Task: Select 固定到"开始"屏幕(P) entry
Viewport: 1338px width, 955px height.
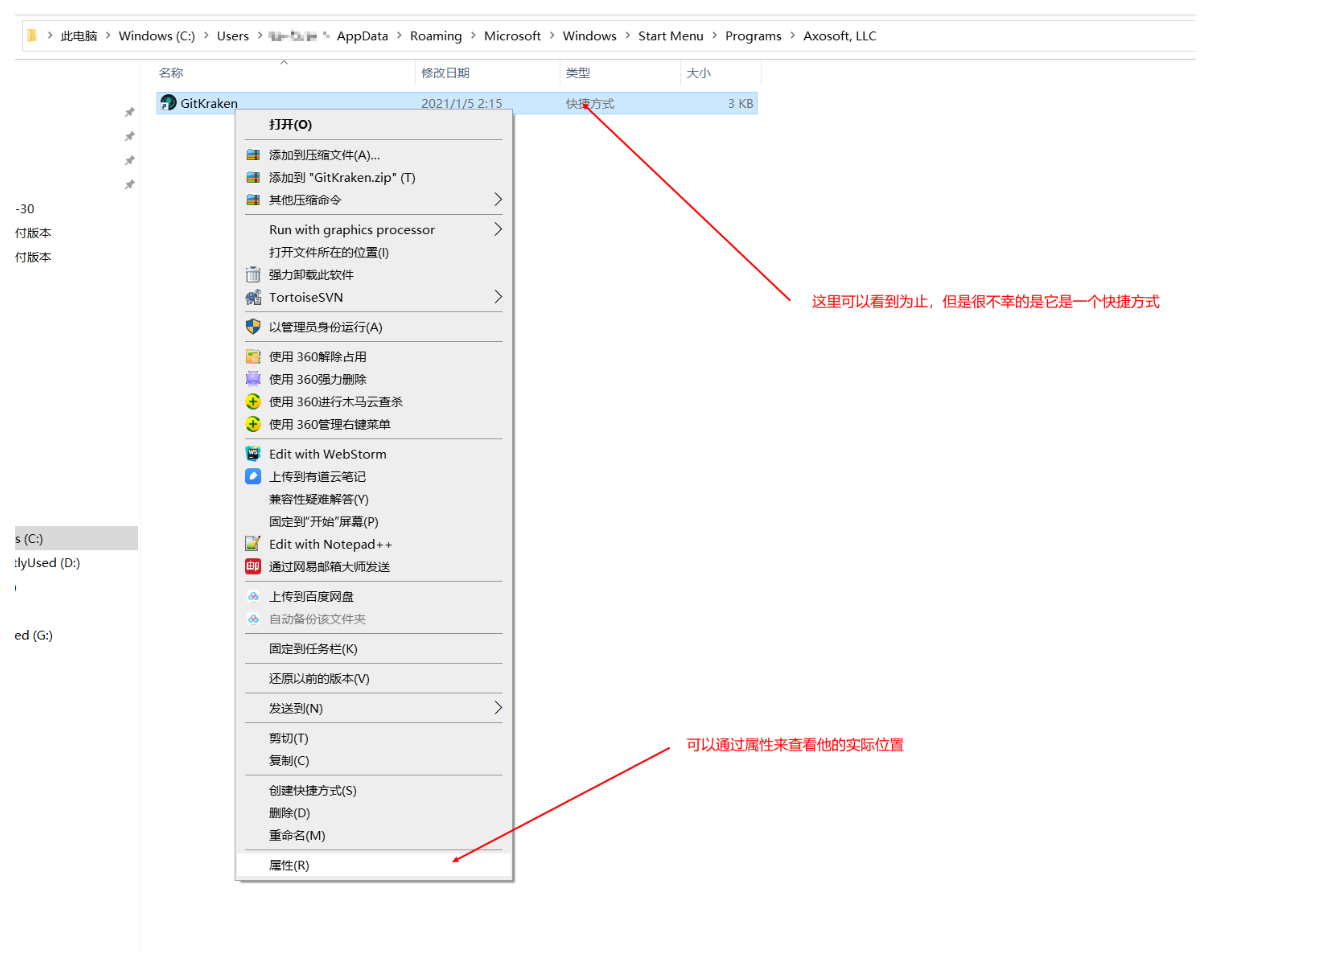Action: click(x=374, y=522)
